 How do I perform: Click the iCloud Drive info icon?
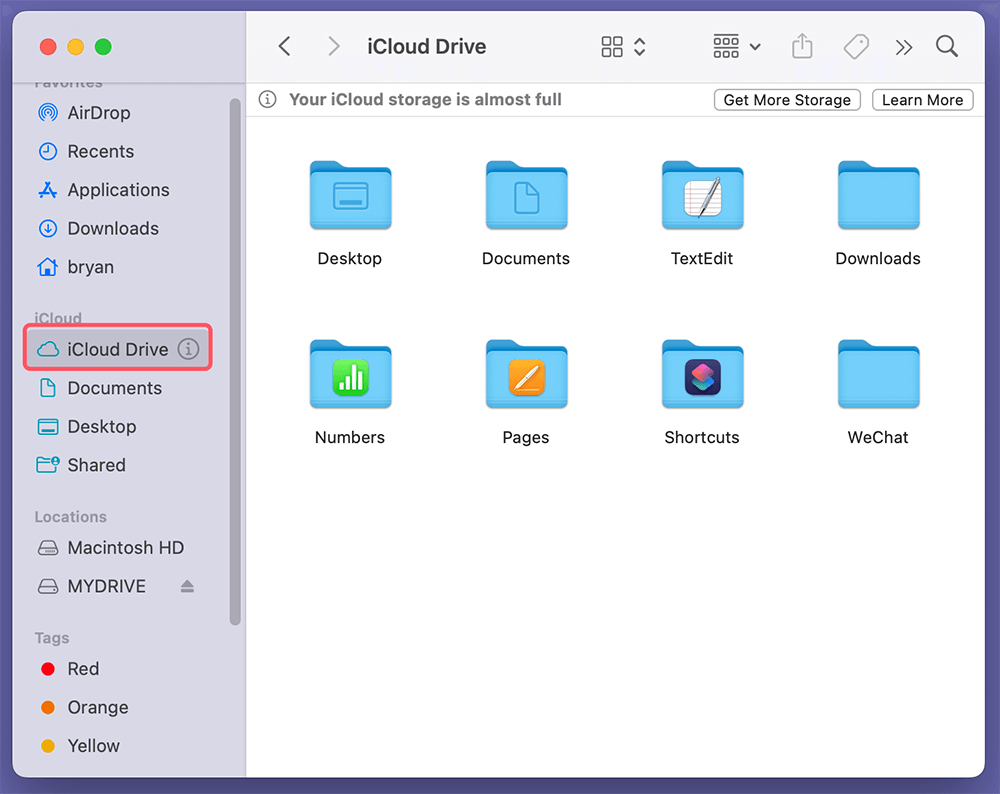point(189,349)
